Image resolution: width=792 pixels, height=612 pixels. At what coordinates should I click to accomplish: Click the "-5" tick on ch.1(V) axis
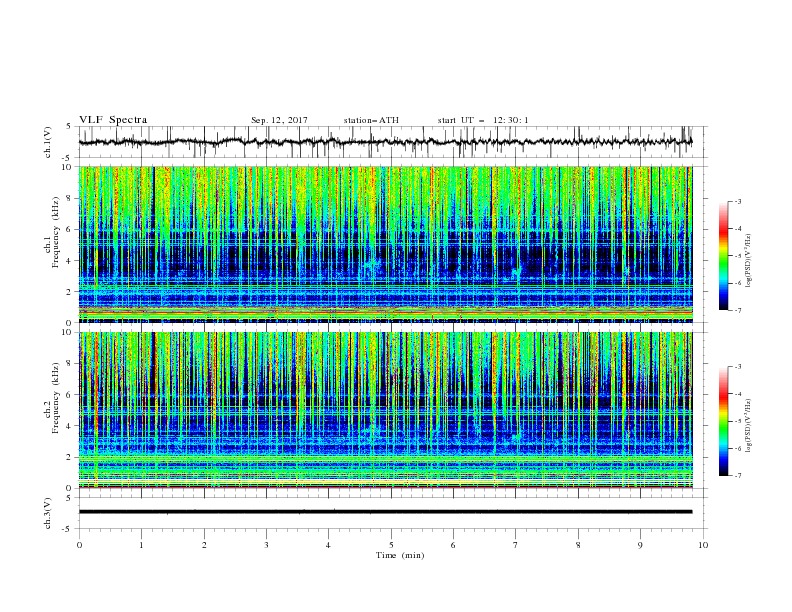(x=68, y=158)
